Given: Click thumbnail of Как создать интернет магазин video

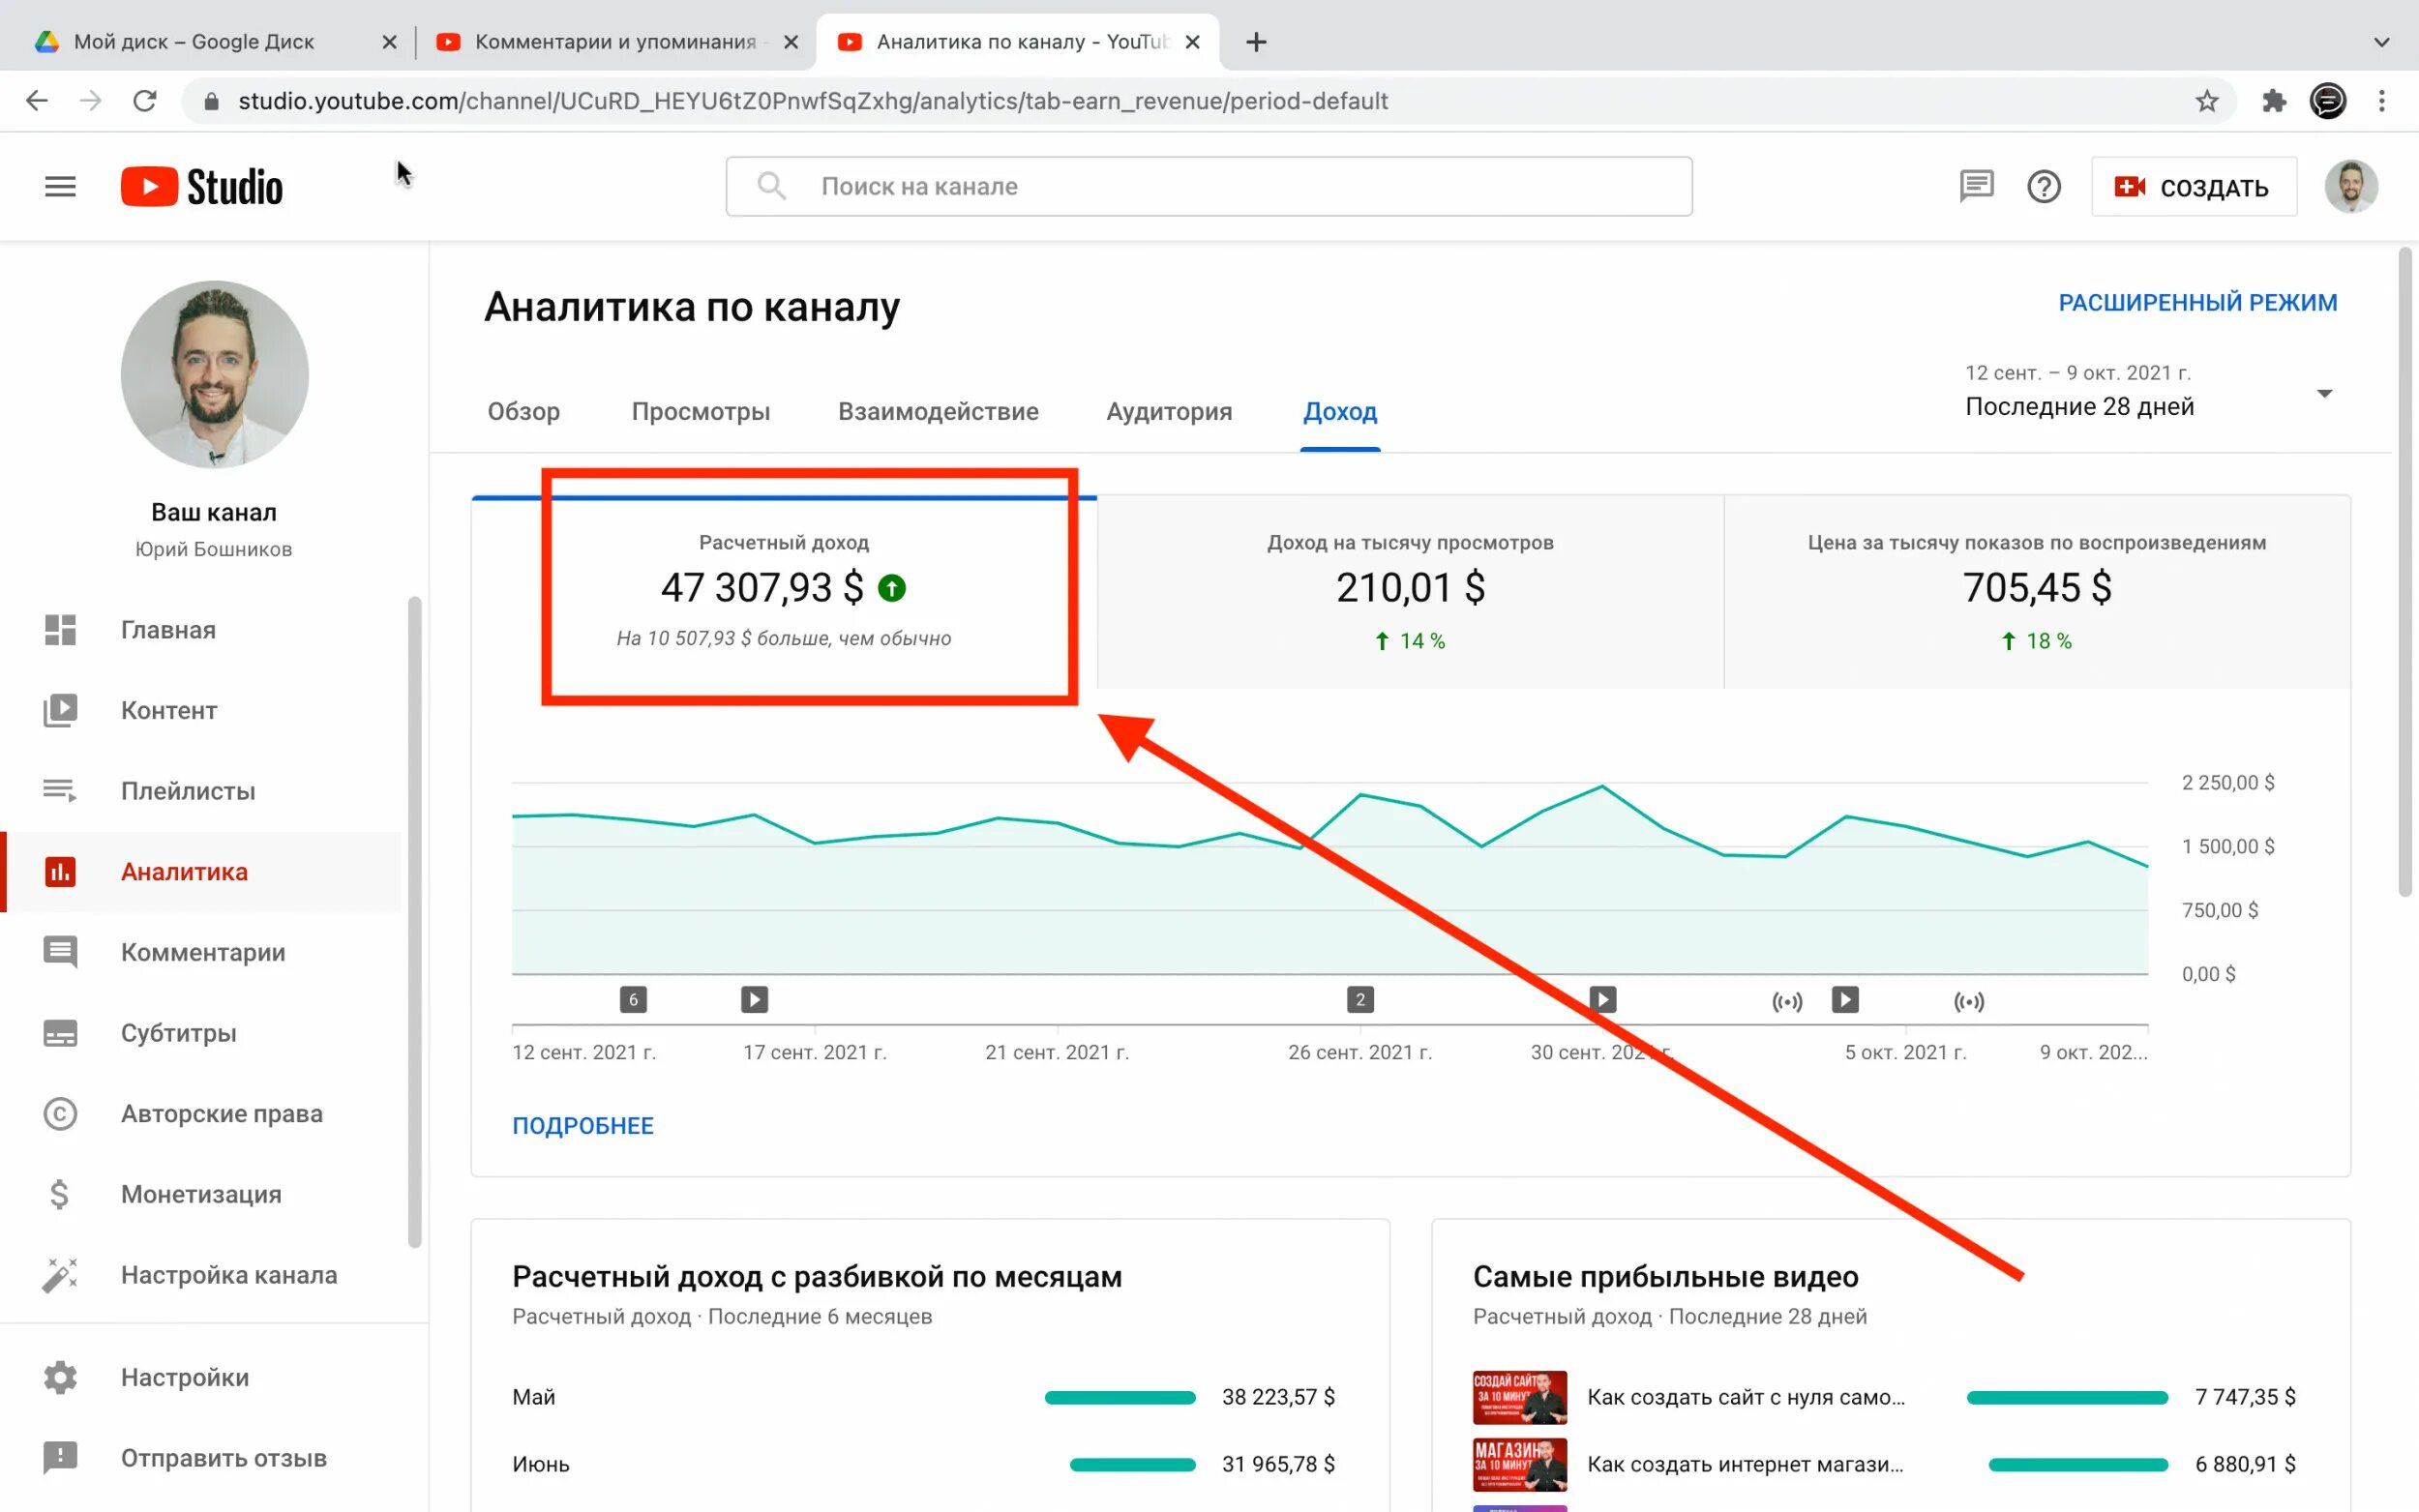Looking at the screenshot, I should 1519,1464.
